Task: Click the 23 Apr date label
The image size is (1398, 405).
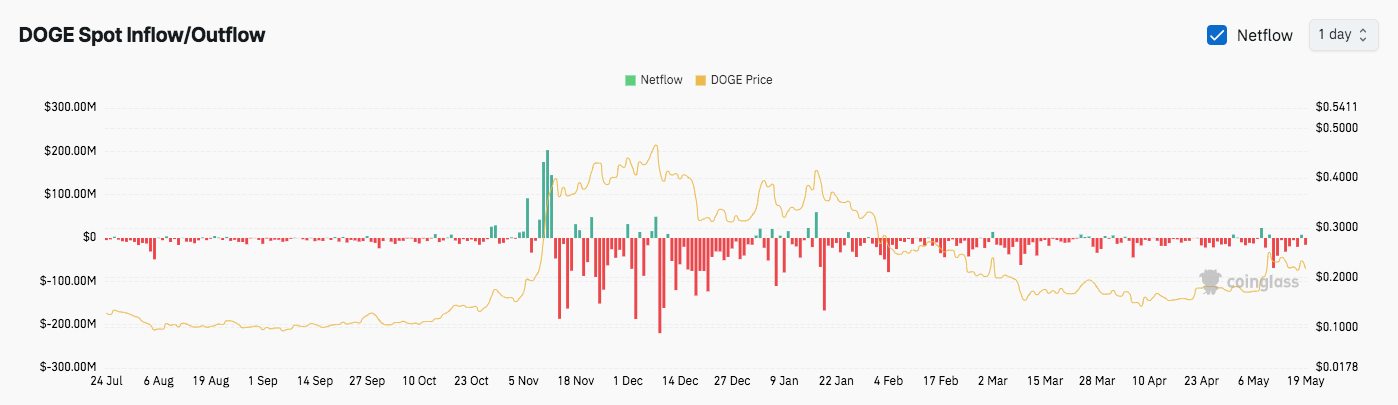Action: coord(1202,381)
